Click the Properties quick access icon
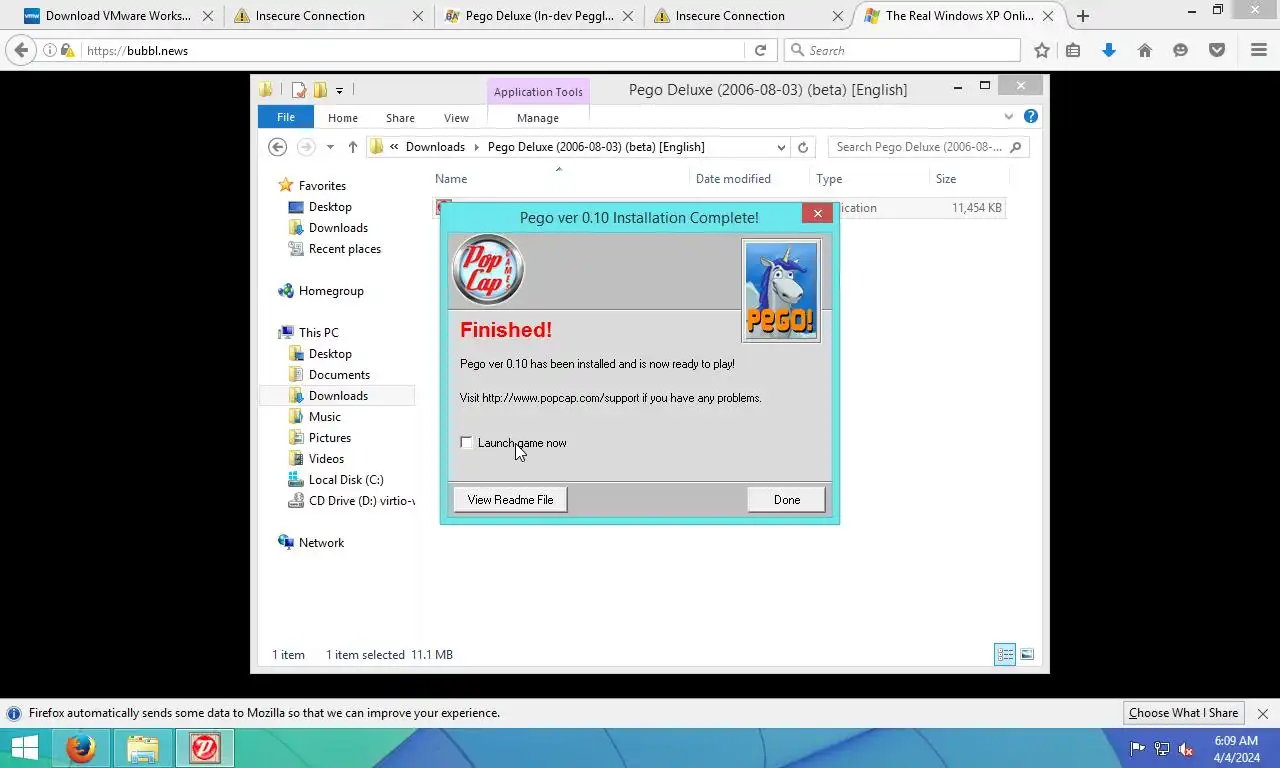 pyautogui.click(x=298, y=90)
